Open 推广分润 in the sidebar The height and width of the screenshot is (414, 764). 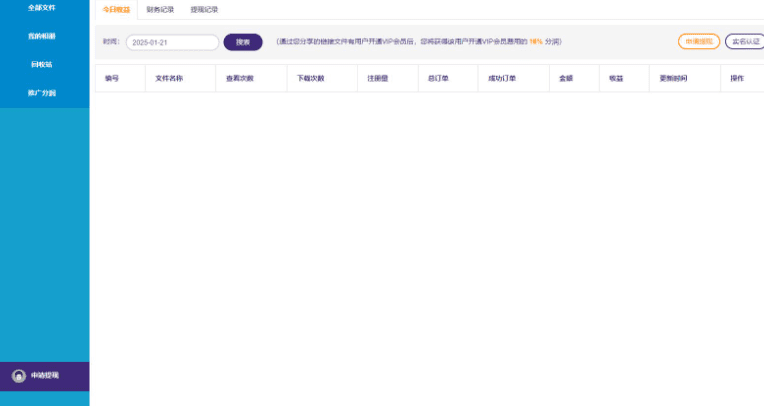42,93
